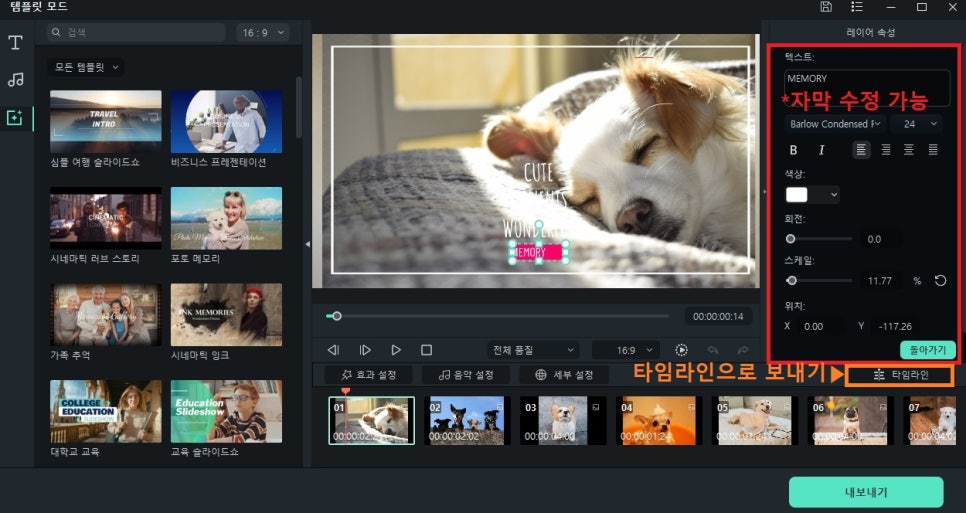Play the preview video
This screenshot has width=966, height=513.
click(x=396, y=350)
